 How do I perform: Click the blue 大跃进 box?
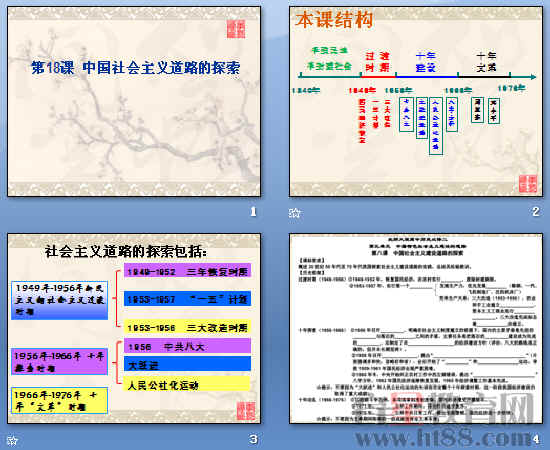187,364
